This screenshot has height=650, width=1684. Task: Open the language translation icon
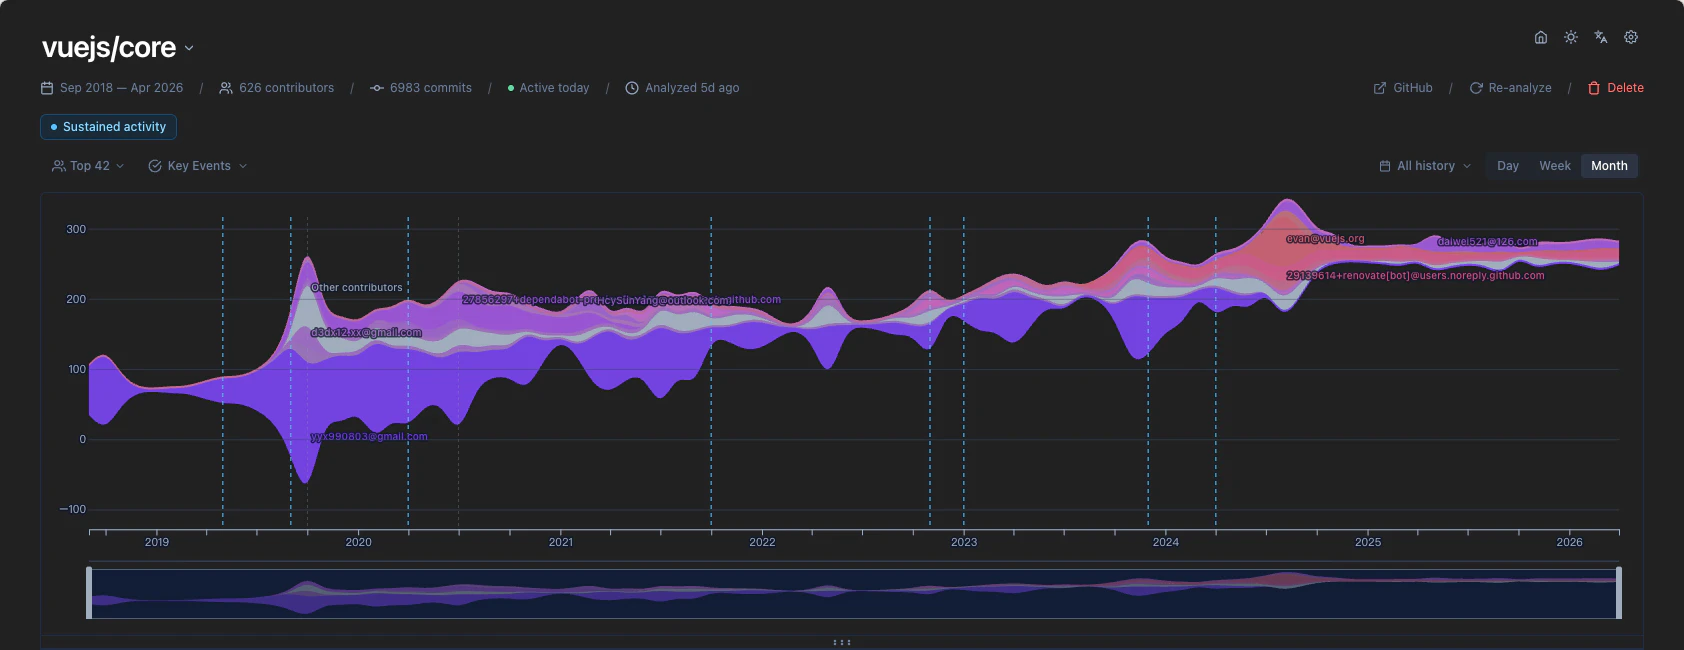tap(1601, 37)
